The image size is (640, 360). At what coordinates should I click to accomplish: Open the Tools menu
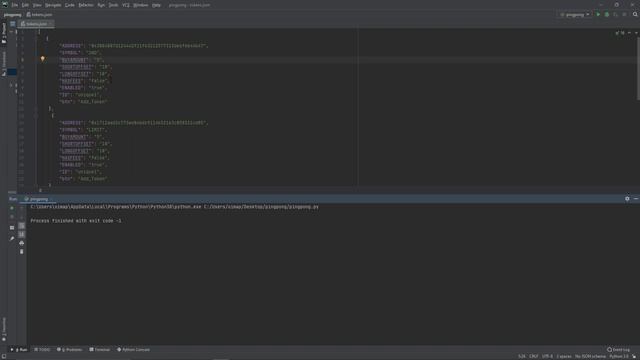[113, 5]
